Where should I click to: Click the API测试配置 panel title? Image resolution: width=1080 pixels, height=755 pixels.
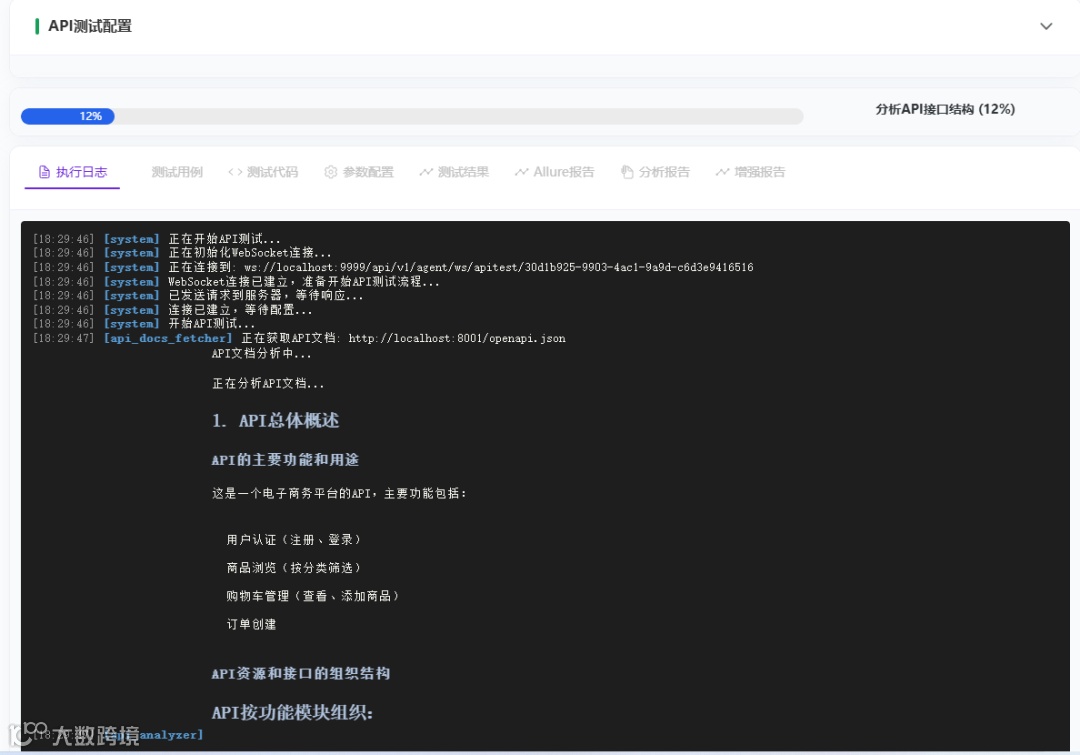(x=90, y=26)
